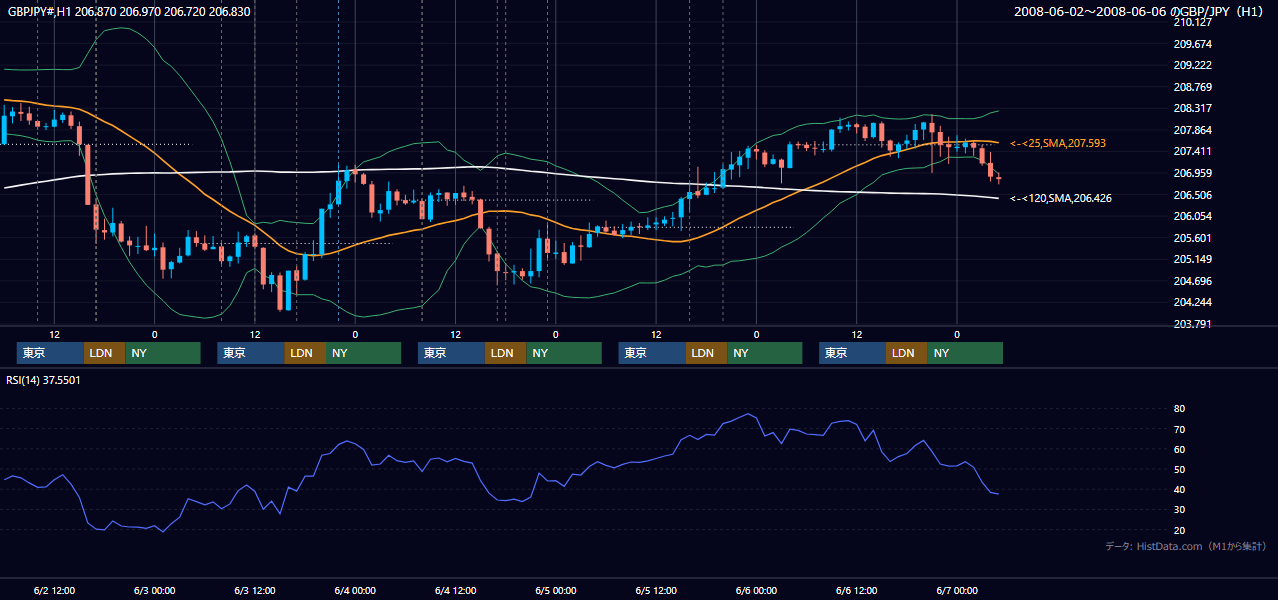Image resolution: width=1278 pixels, height=600 pixels.
Task: Click the 205.601 price axis label
Action: (1192, 238)
